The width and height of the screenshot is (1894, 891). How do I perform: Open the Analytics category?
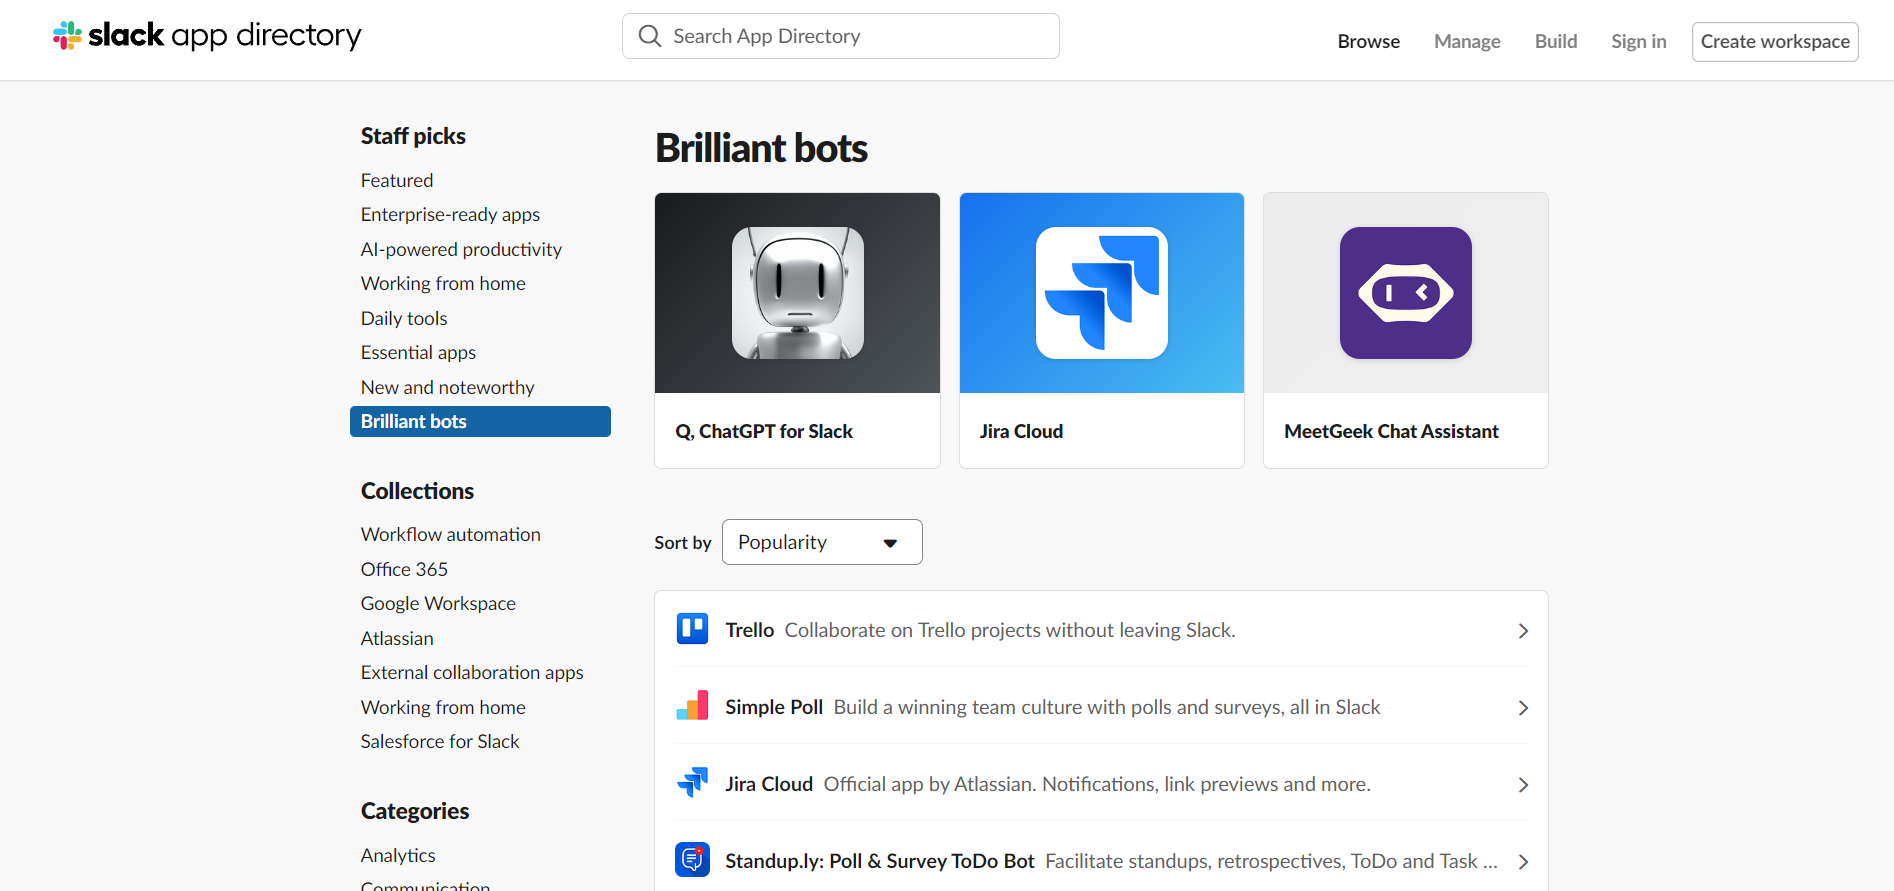coord(398,855)
